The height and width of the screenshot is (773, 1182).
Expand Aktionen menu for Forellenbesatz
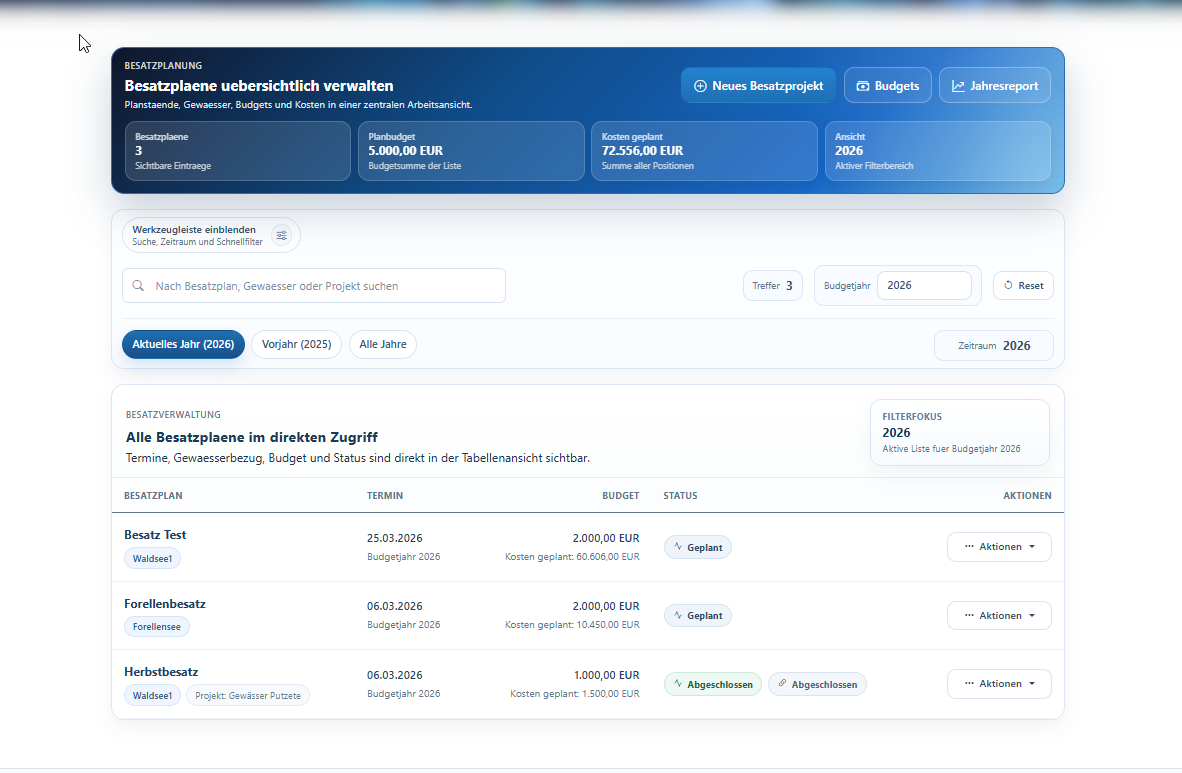click(999, 615)
